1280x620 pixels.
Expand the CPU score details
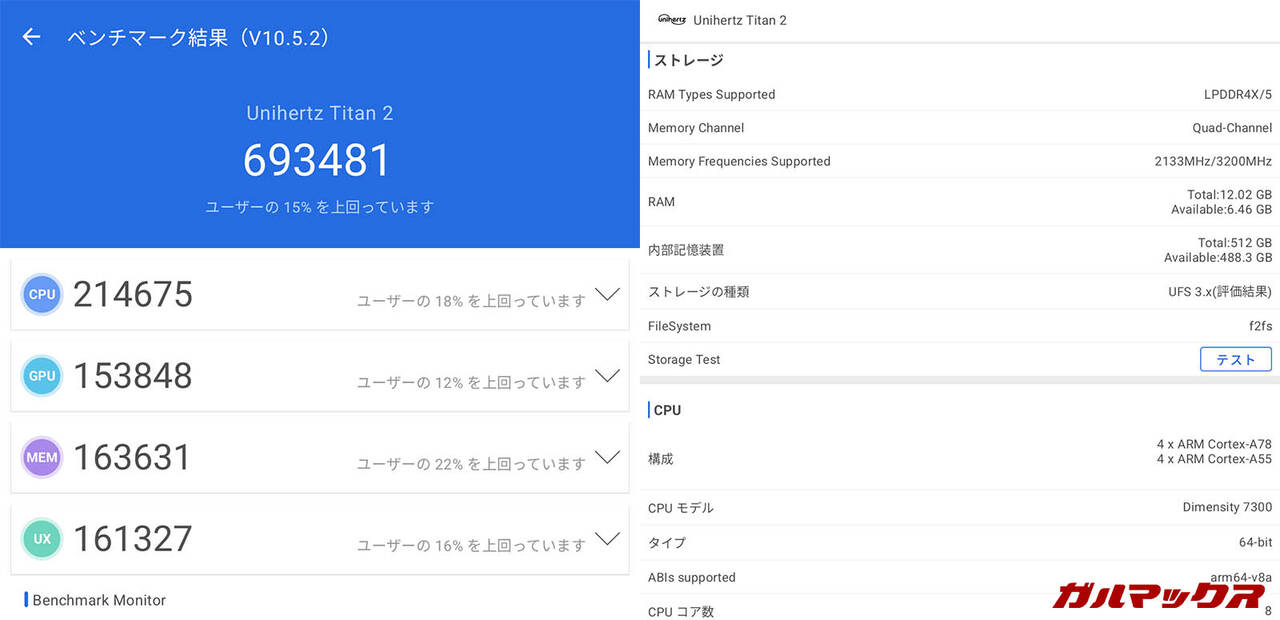pos(607,294)
